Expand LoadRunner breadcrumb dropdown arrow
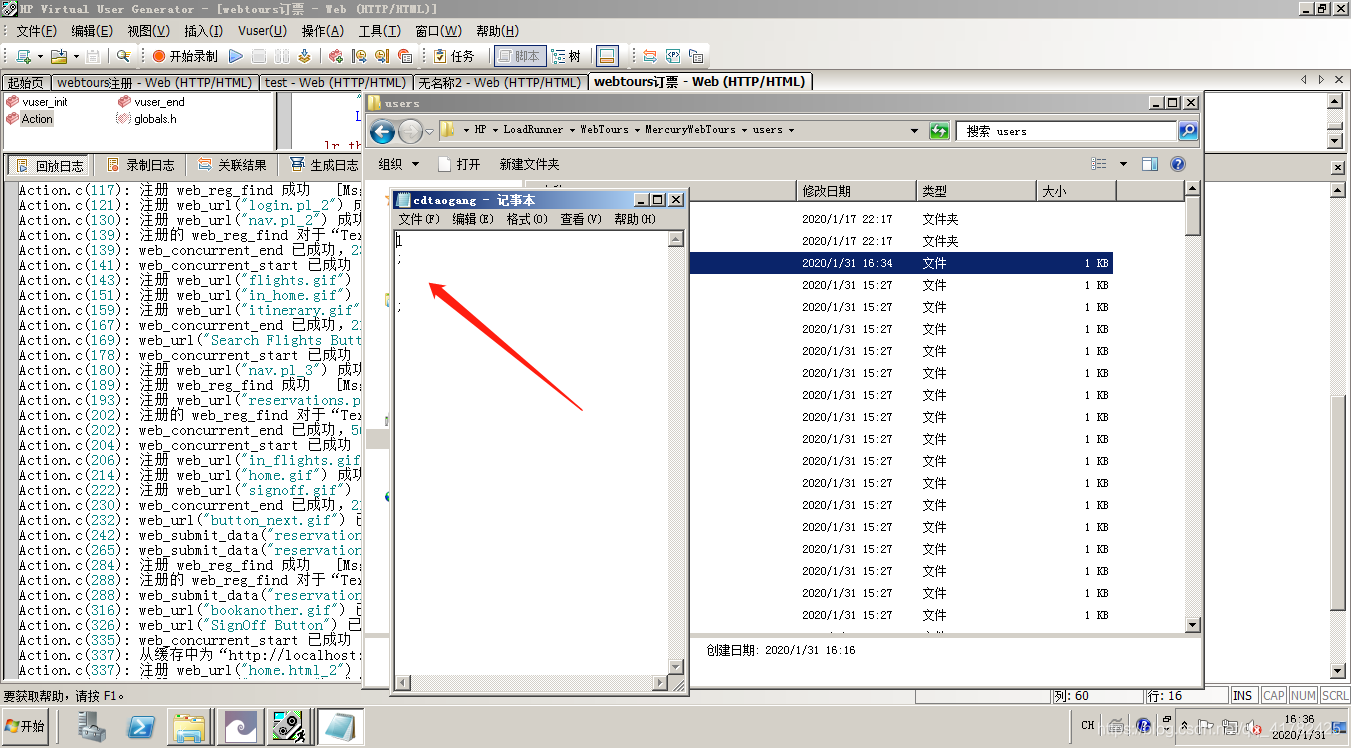 point(573,130)
